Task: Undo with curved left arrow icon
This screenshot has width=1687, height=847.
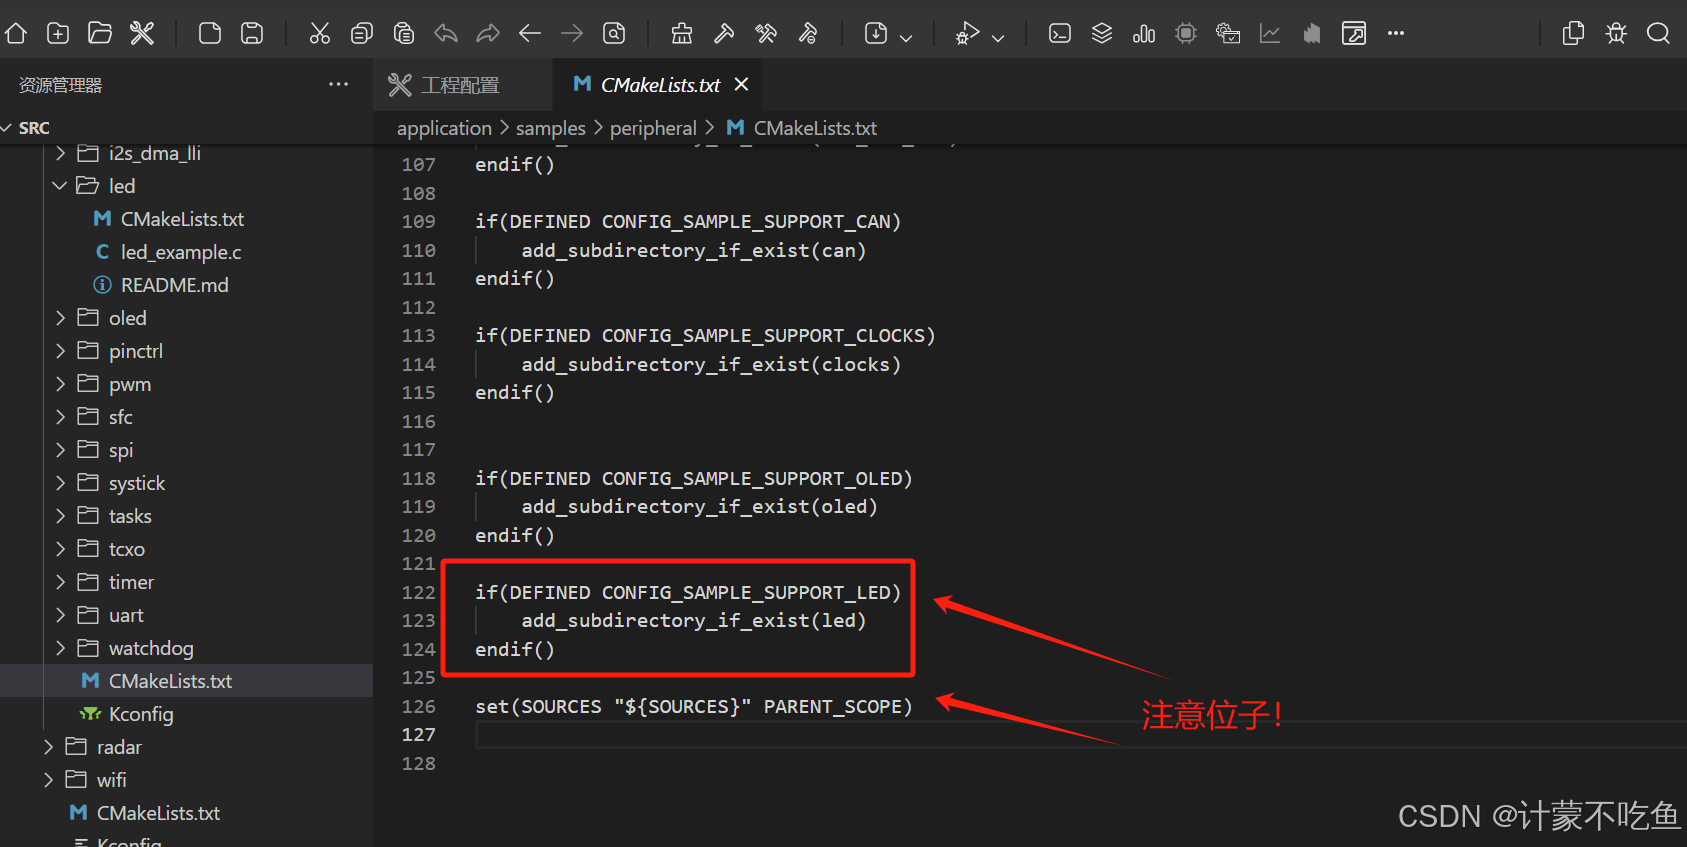Action: pos(446,34)
